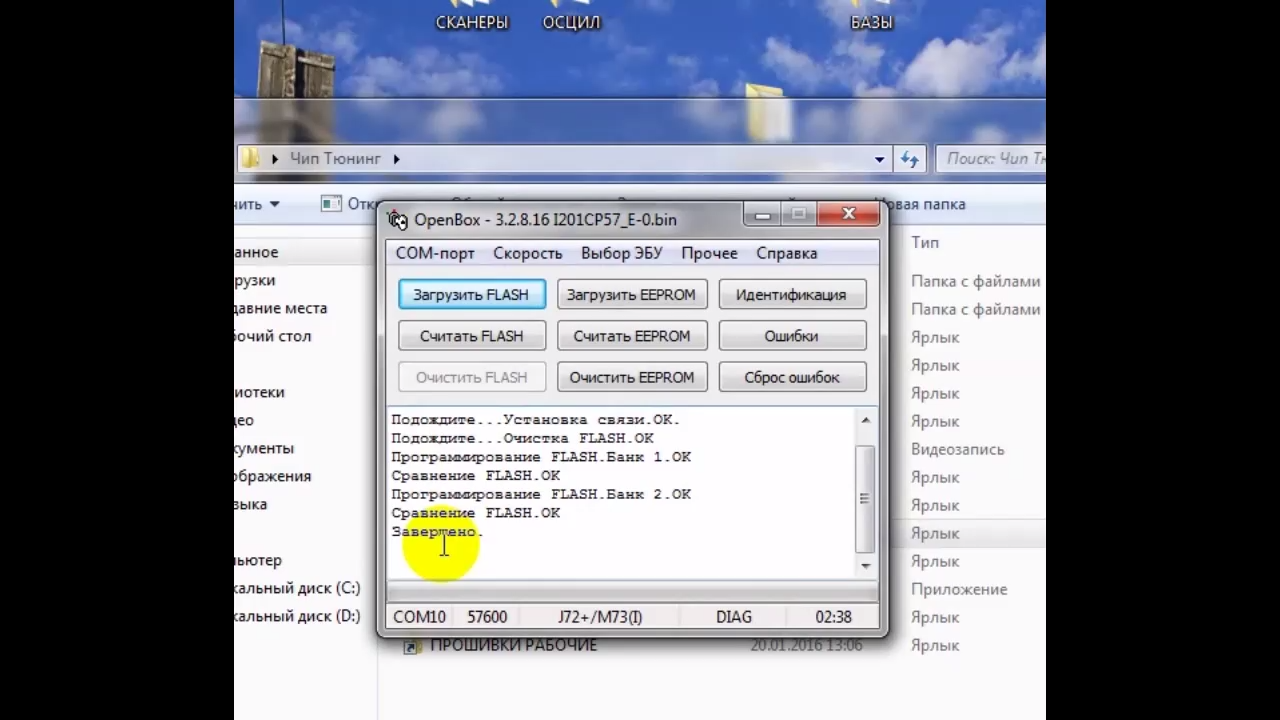Click the folder icon in address bar
The image size is (1280, 720).
251,158
